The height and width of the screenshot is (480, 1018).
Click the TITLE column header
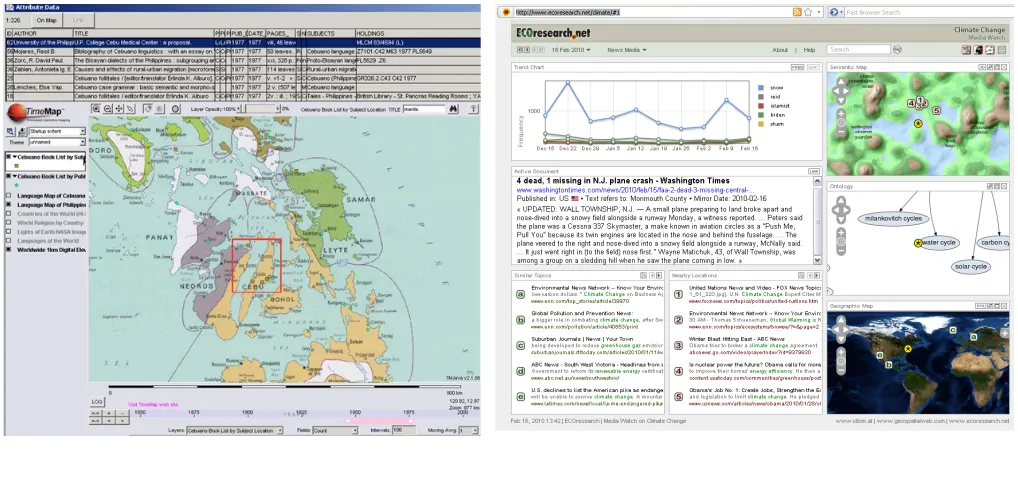[x=143, y=32]
